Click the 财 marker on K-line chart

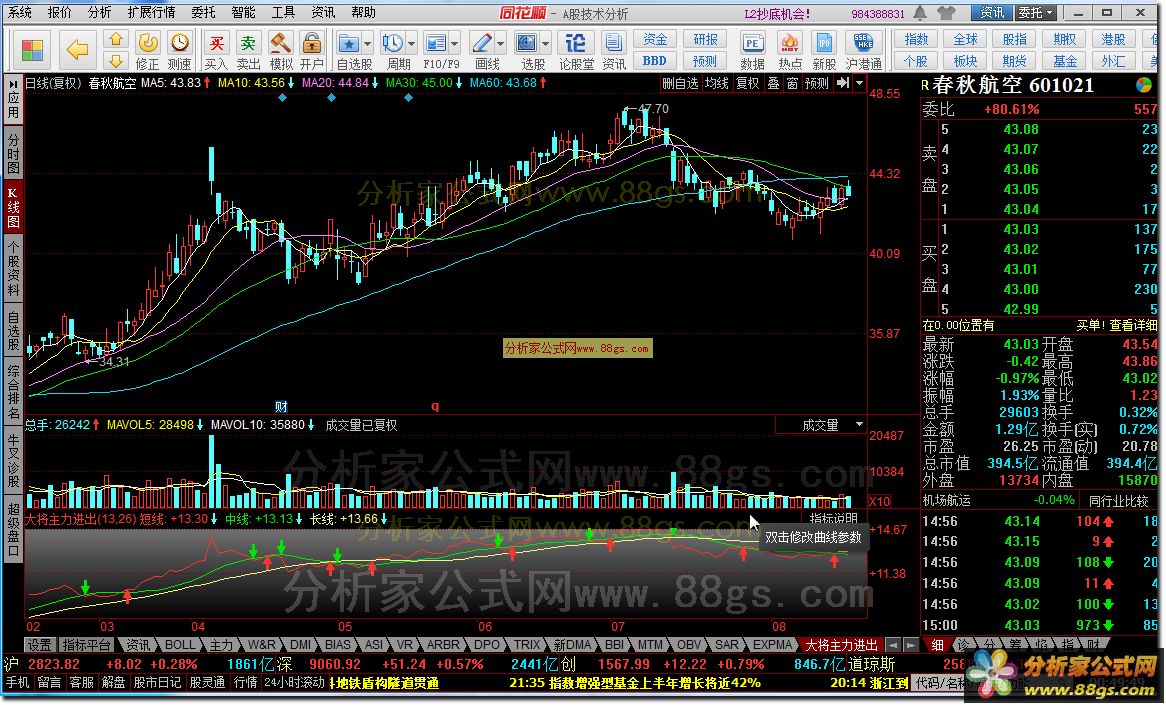(x=281, y=406)
